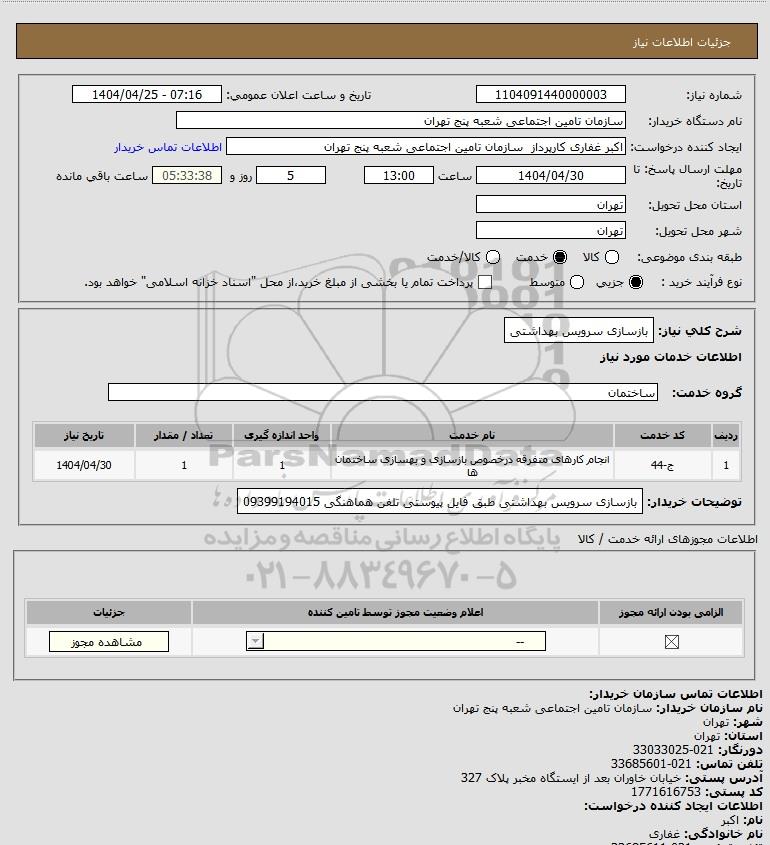Screen dimensions: 770x845
Task: Click need date cell 1404/04/30 in table
Action: [x=84, y=465]
